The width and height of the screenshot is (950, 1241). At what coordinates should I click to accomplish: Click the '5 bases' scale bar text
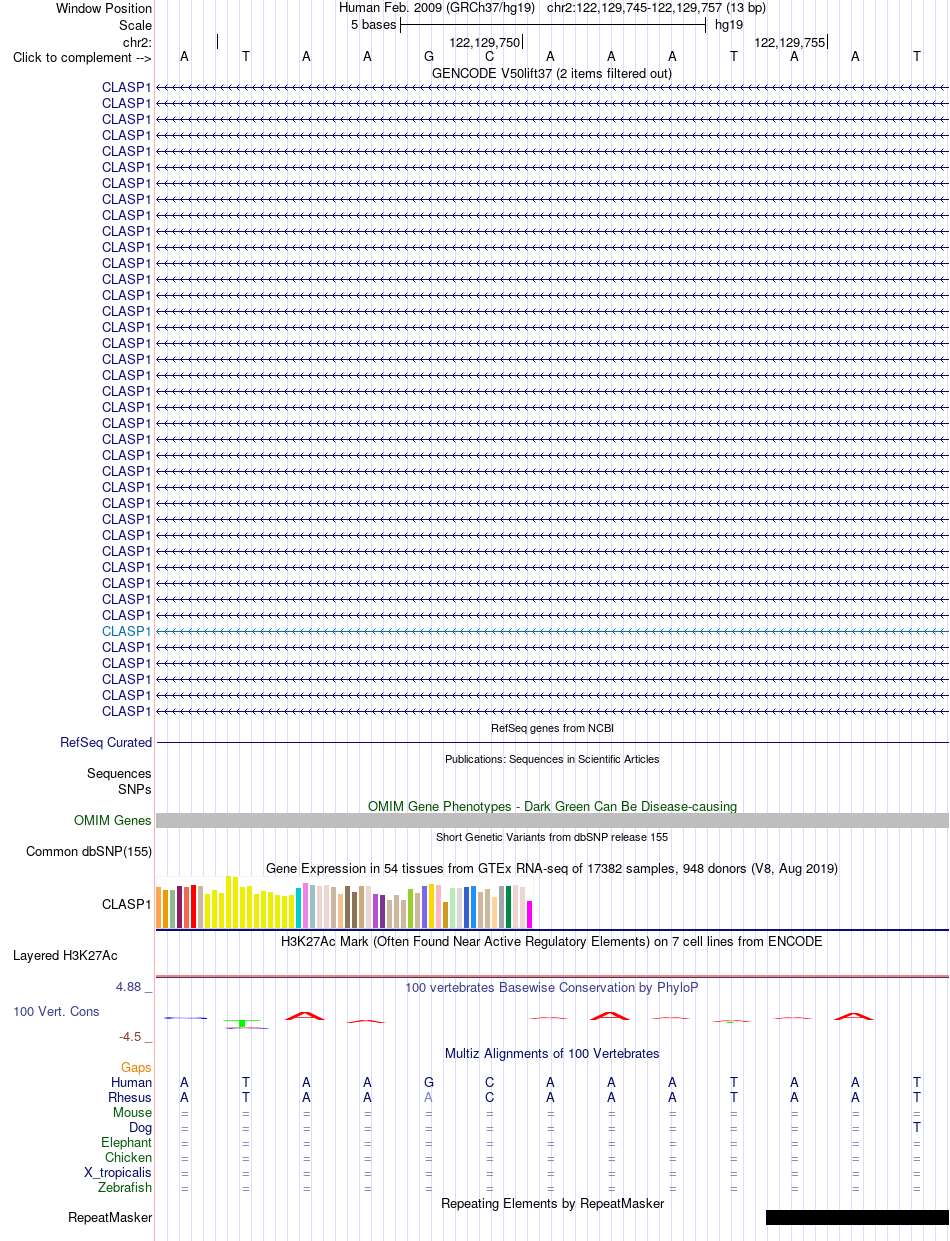click(374, 25)
